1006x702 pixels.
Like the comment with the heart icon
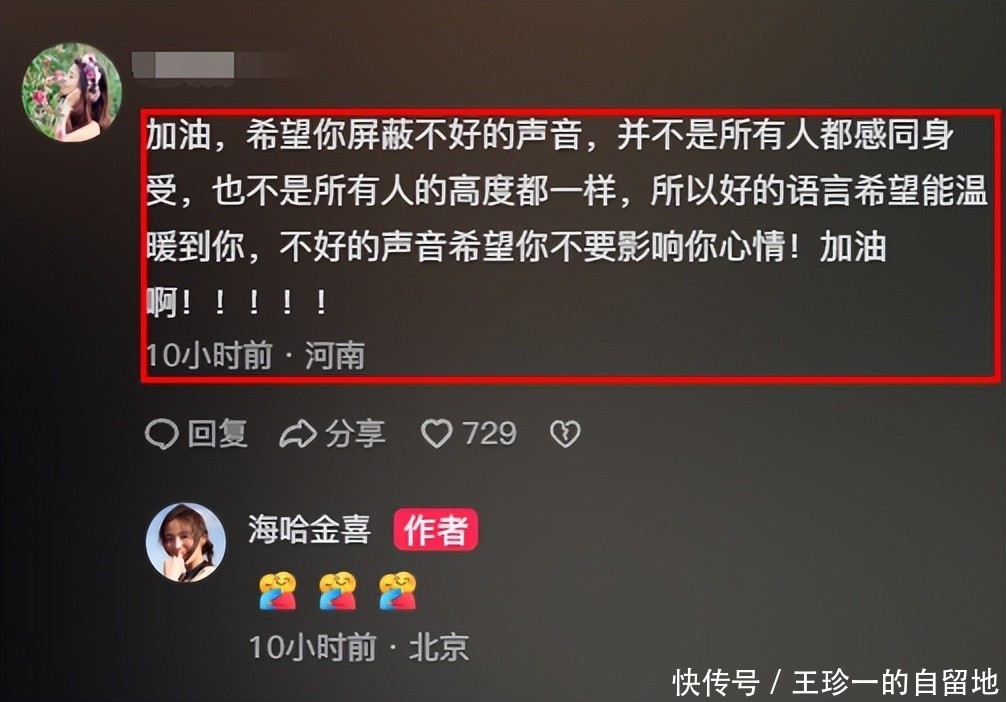437,434
